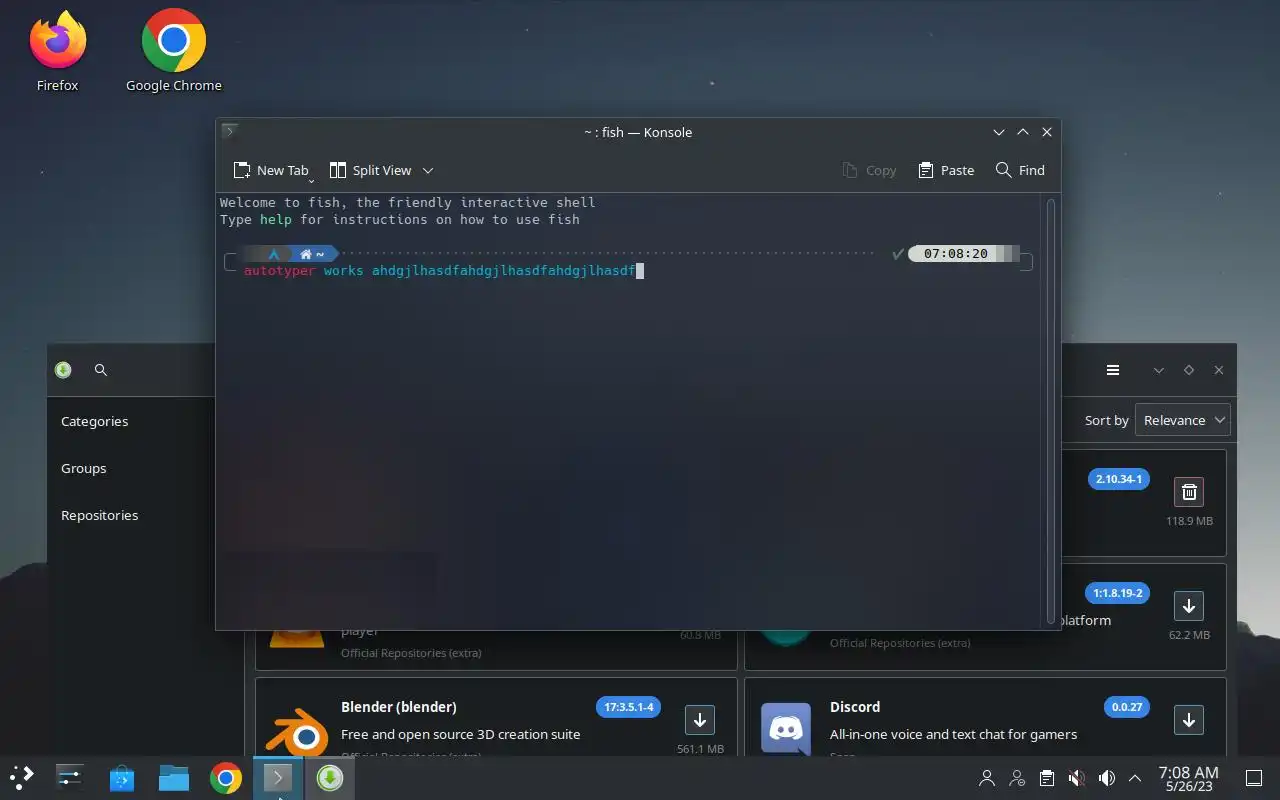
Task: Click the Blender (blender) package title
Action: pos(398,707)
